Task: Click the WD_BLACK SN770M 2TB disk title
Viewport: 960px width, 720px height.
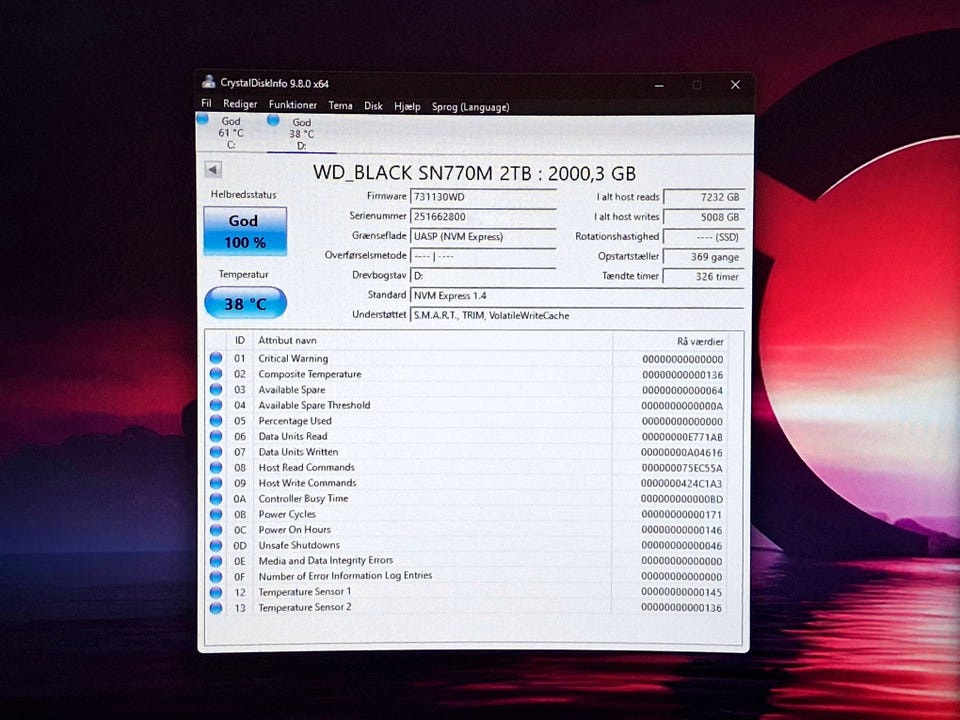Action: point(474,173)
